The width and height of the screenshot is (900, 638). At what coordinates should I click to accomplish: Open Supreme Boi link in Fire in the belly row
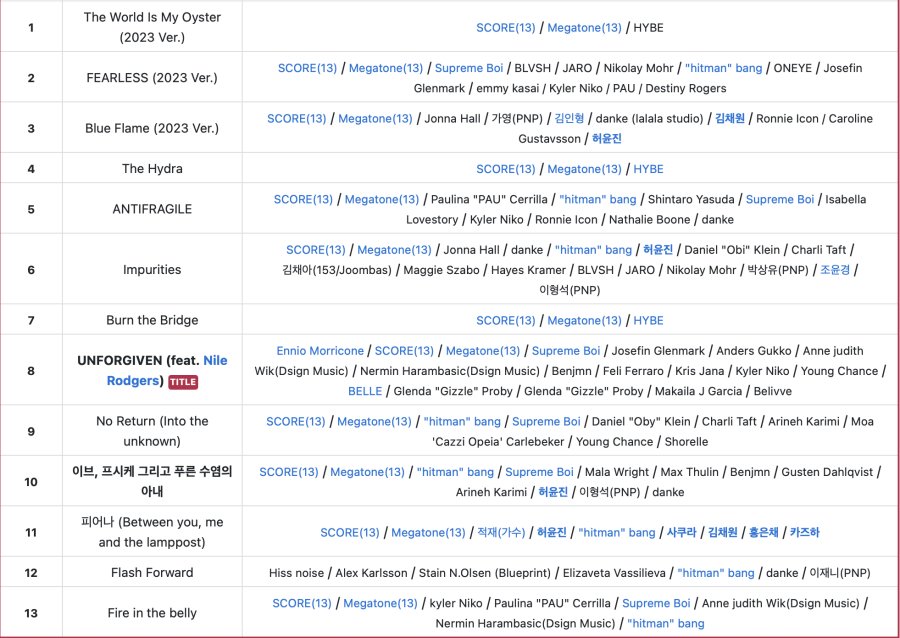(656, 603)
